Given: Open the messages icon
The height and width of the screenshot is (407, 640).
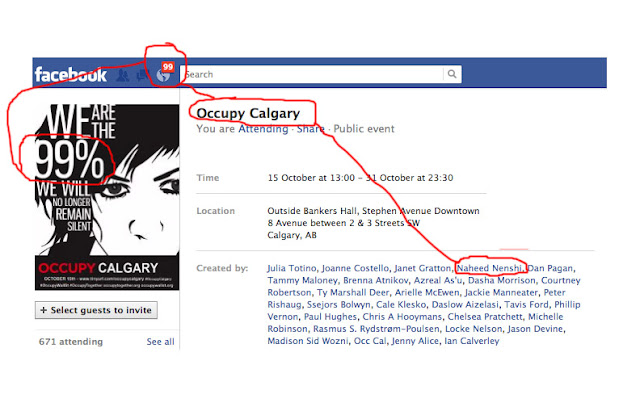Looking at the screenshot, I should [x=142, y=74].
